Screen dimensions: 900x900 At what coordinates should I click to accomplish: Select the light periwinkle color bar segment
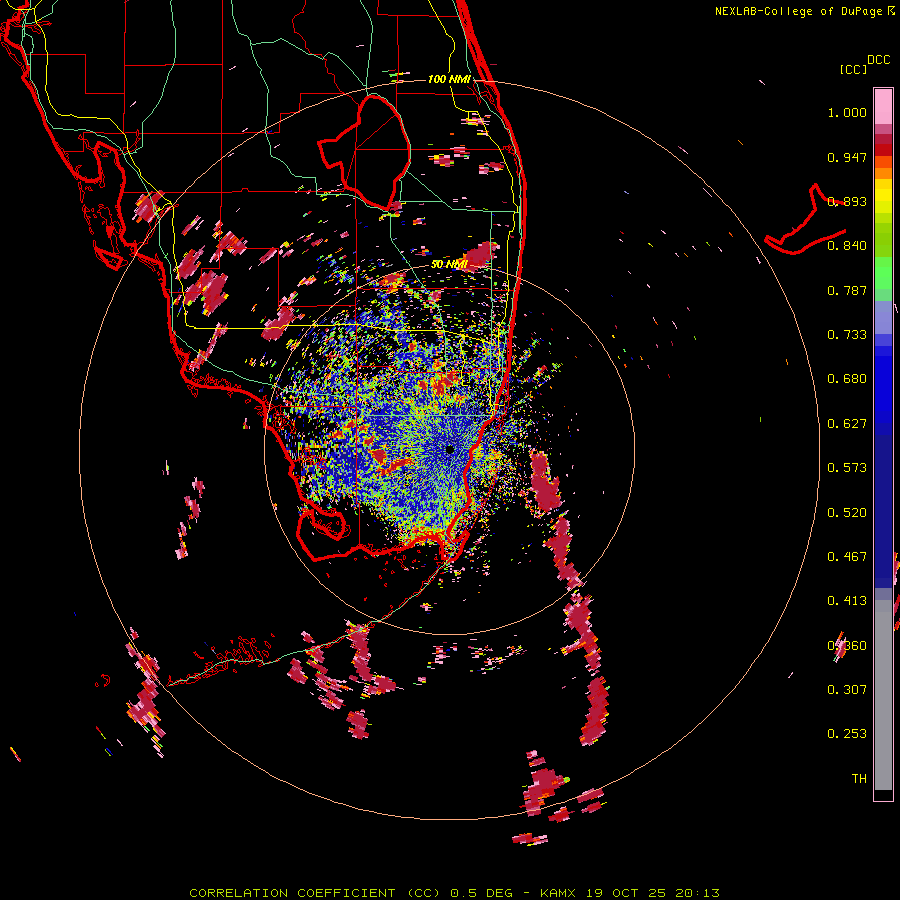click(x=883, y=317)
